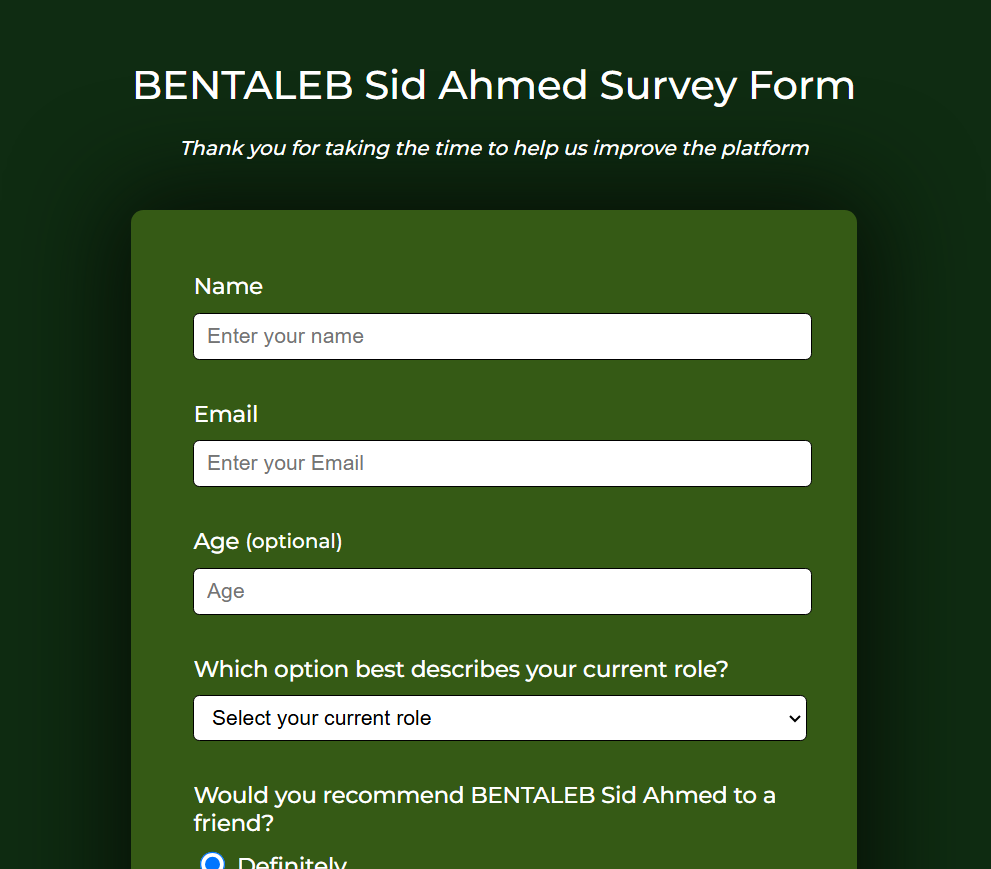The width and height of the screenshot is (991, 869).
Task: Click inside the 'Enter your Email' placeholder box
Action: [502, 463]
